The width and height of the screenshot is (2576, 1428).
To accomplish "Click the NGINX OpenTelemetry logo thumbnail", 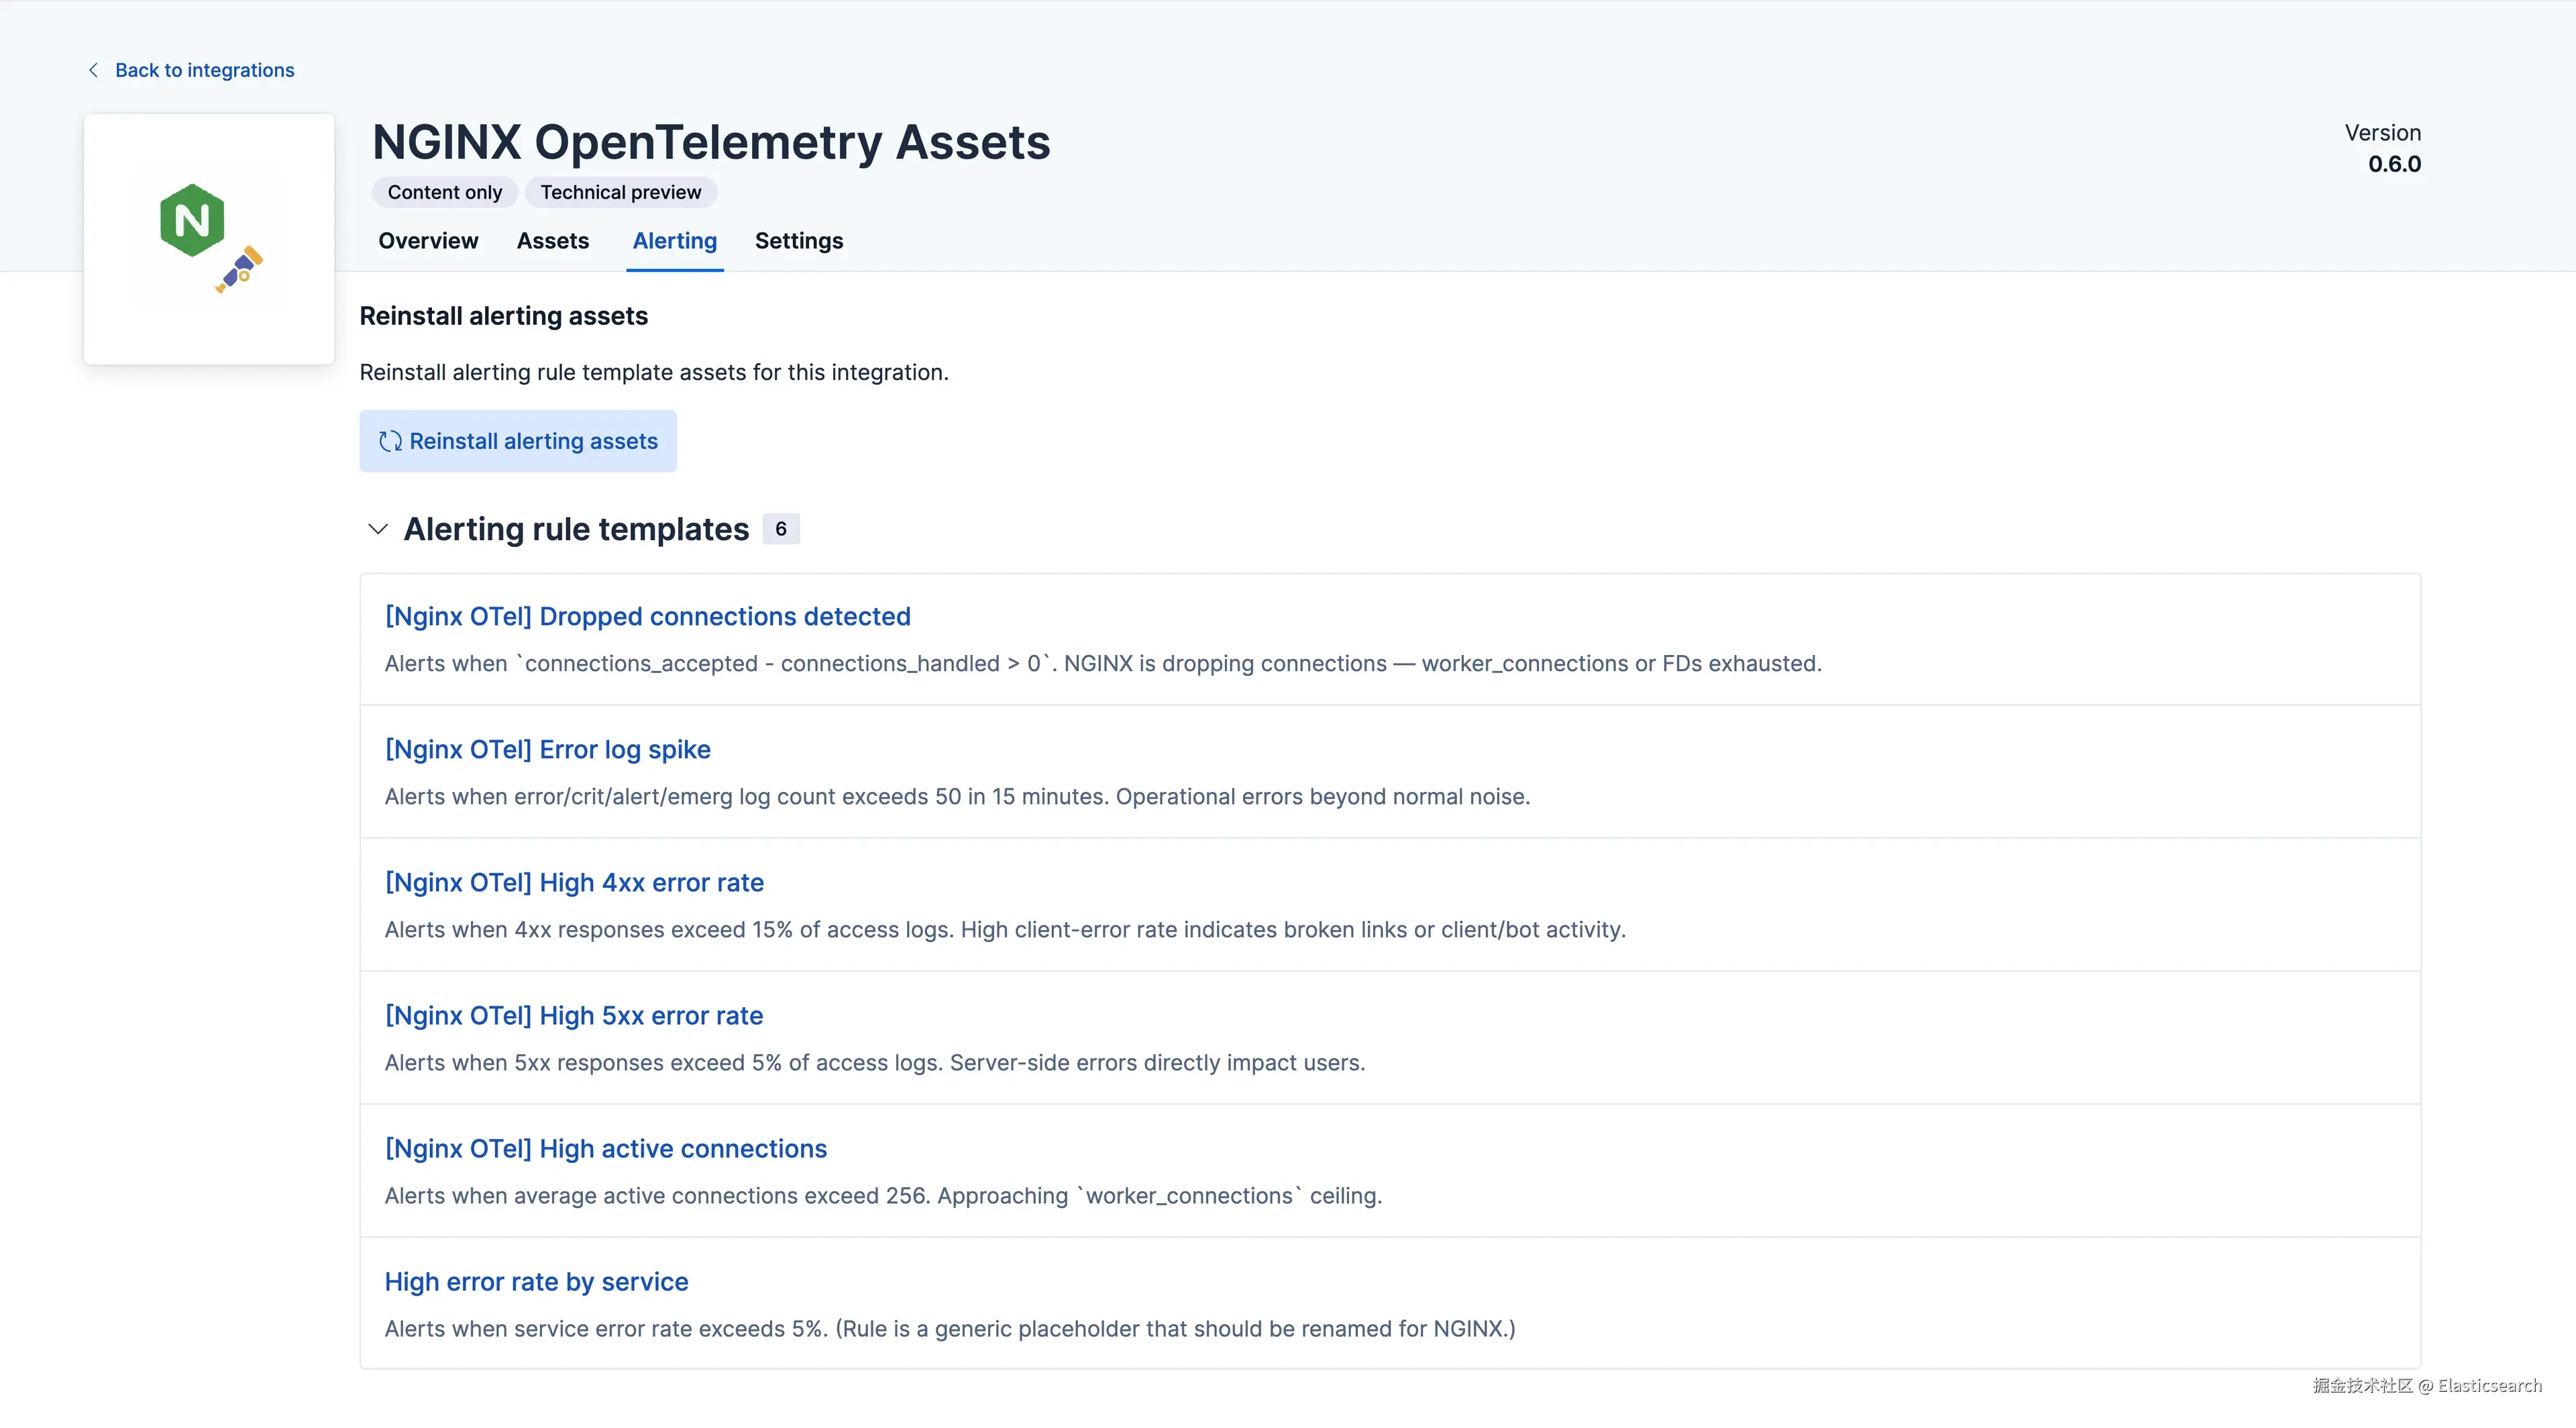I will coord(209,239).
